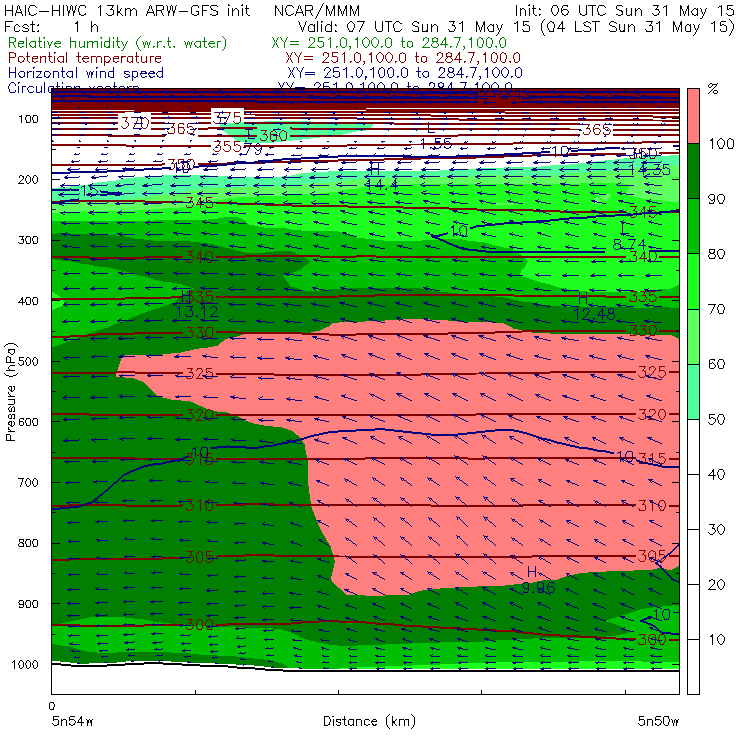Click the '5n50w' end coordinate label
The image size is (740, 740).
coord(658,721)
